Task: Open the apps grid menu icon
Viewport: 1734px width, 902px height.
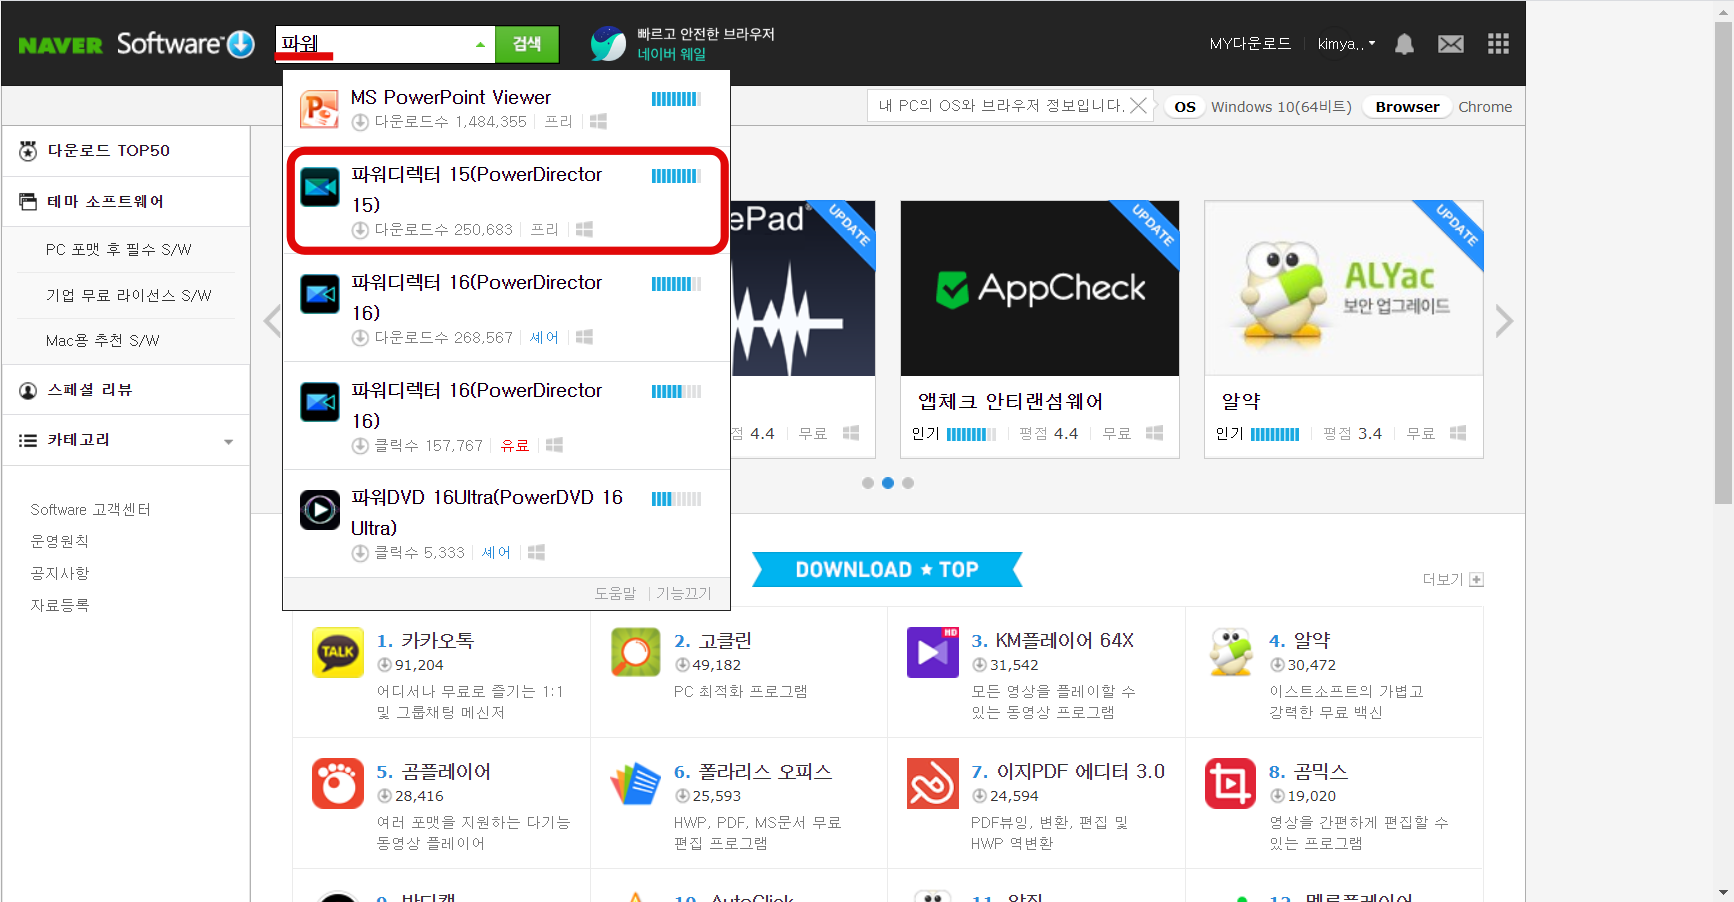Action: click(x=1498, y=44)
